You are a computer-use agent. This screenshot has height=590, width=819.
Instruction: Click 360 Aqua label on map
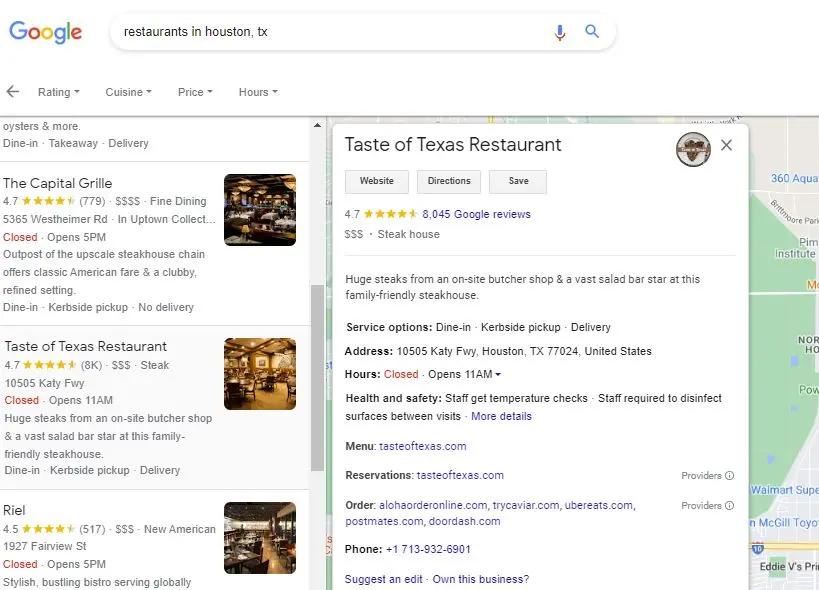pos(794,178)
